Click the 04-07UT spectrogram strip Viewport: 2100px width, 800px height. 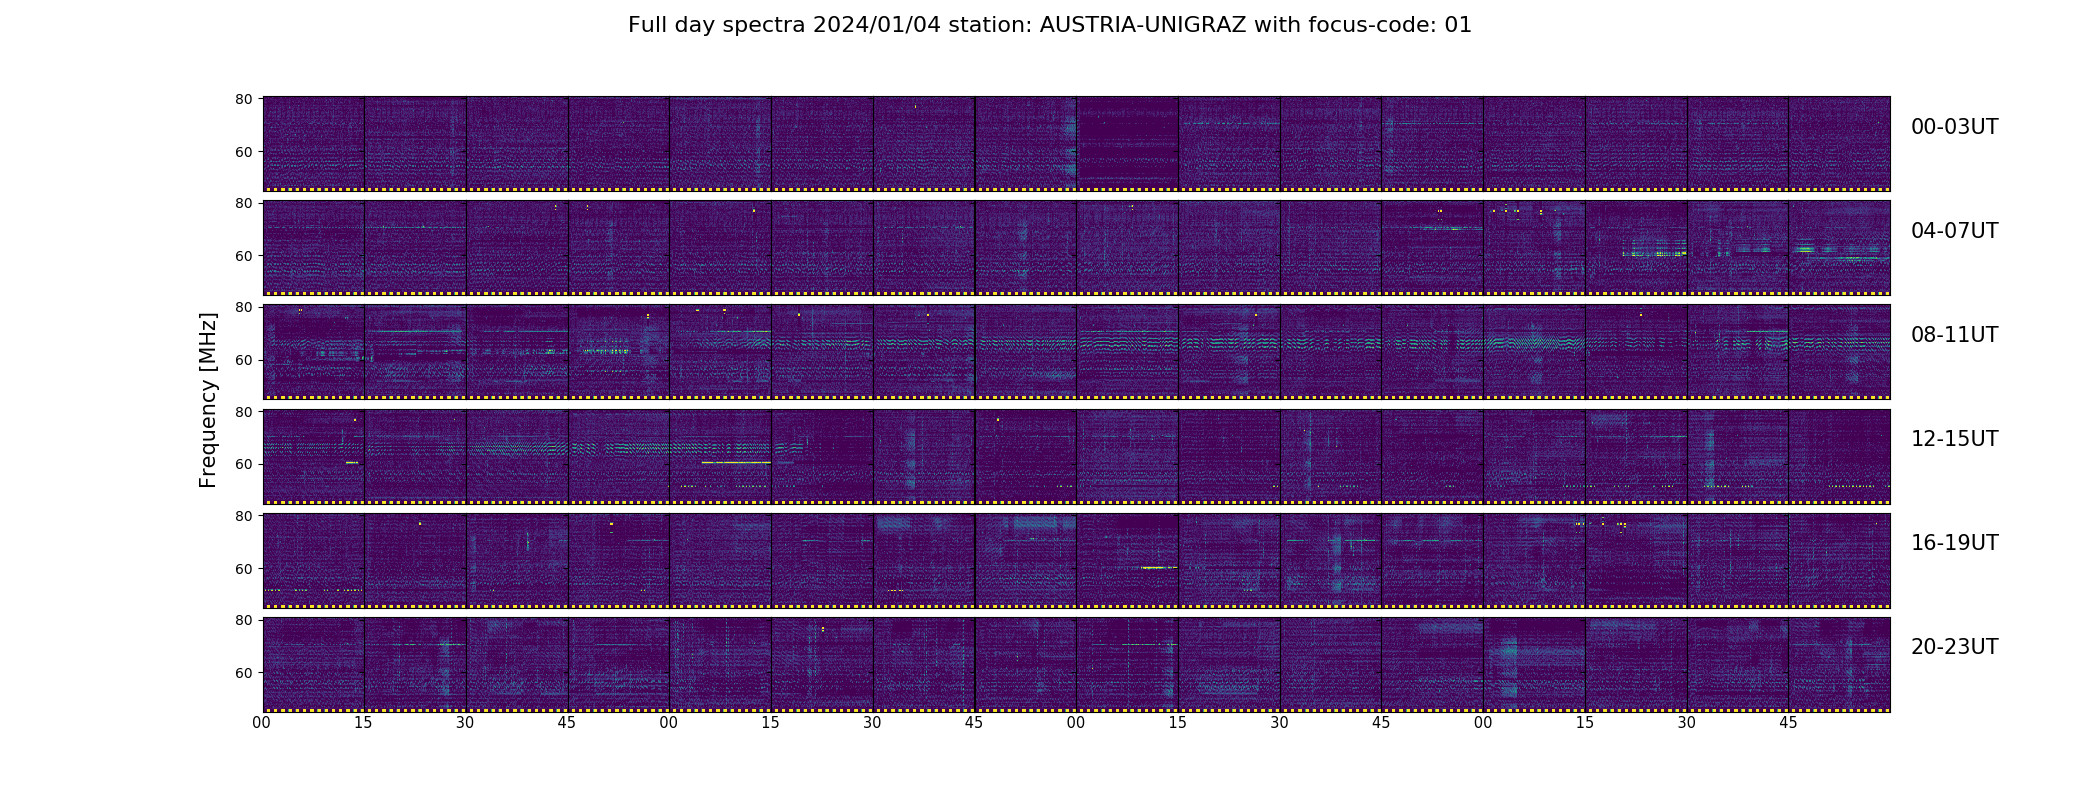[1076, 248]
